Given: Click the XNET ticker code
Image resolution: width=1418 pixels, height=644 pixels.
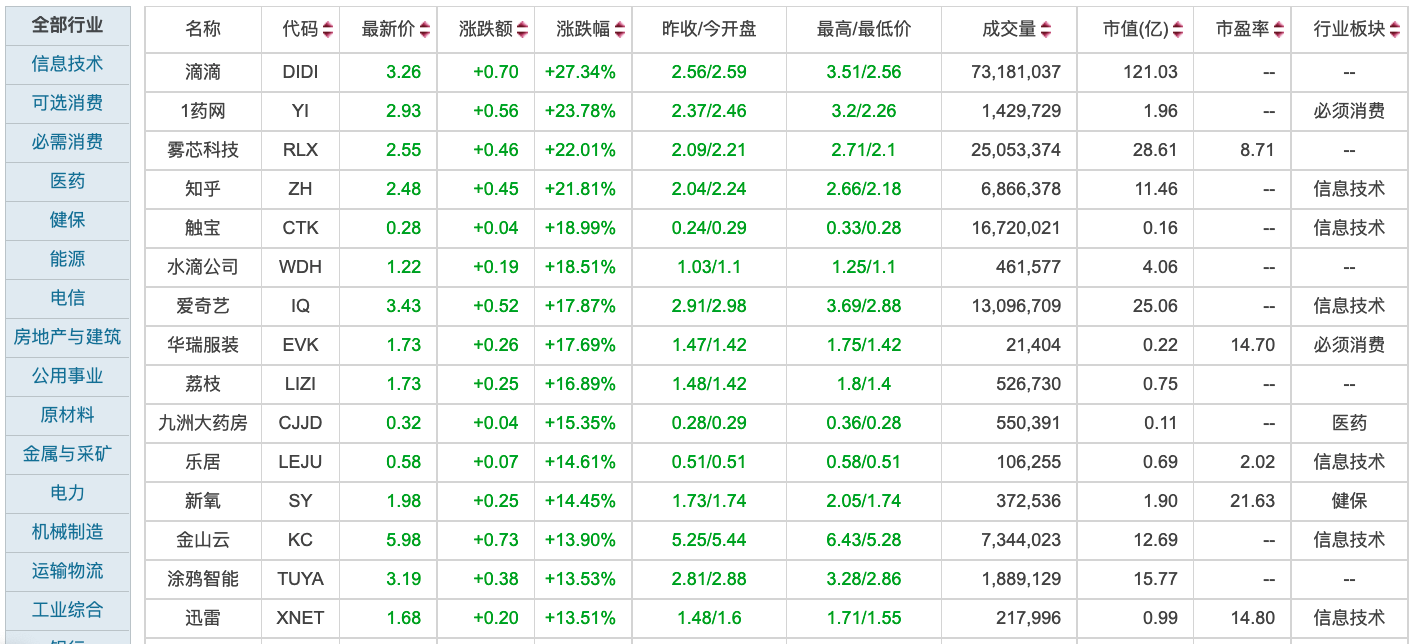Looking at the screenshot, I should click(301, 618).
